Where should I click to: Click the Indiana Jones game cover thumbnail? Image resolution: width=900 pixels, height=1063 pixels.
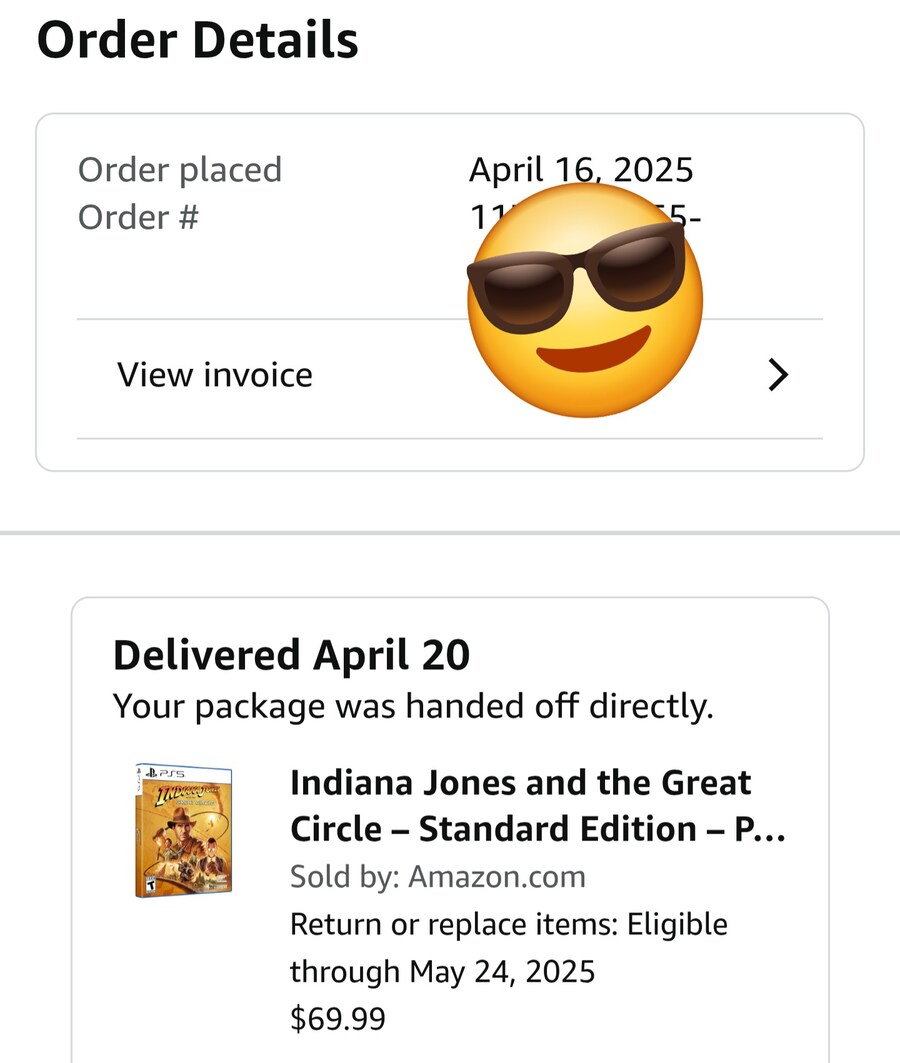[184, 830]
